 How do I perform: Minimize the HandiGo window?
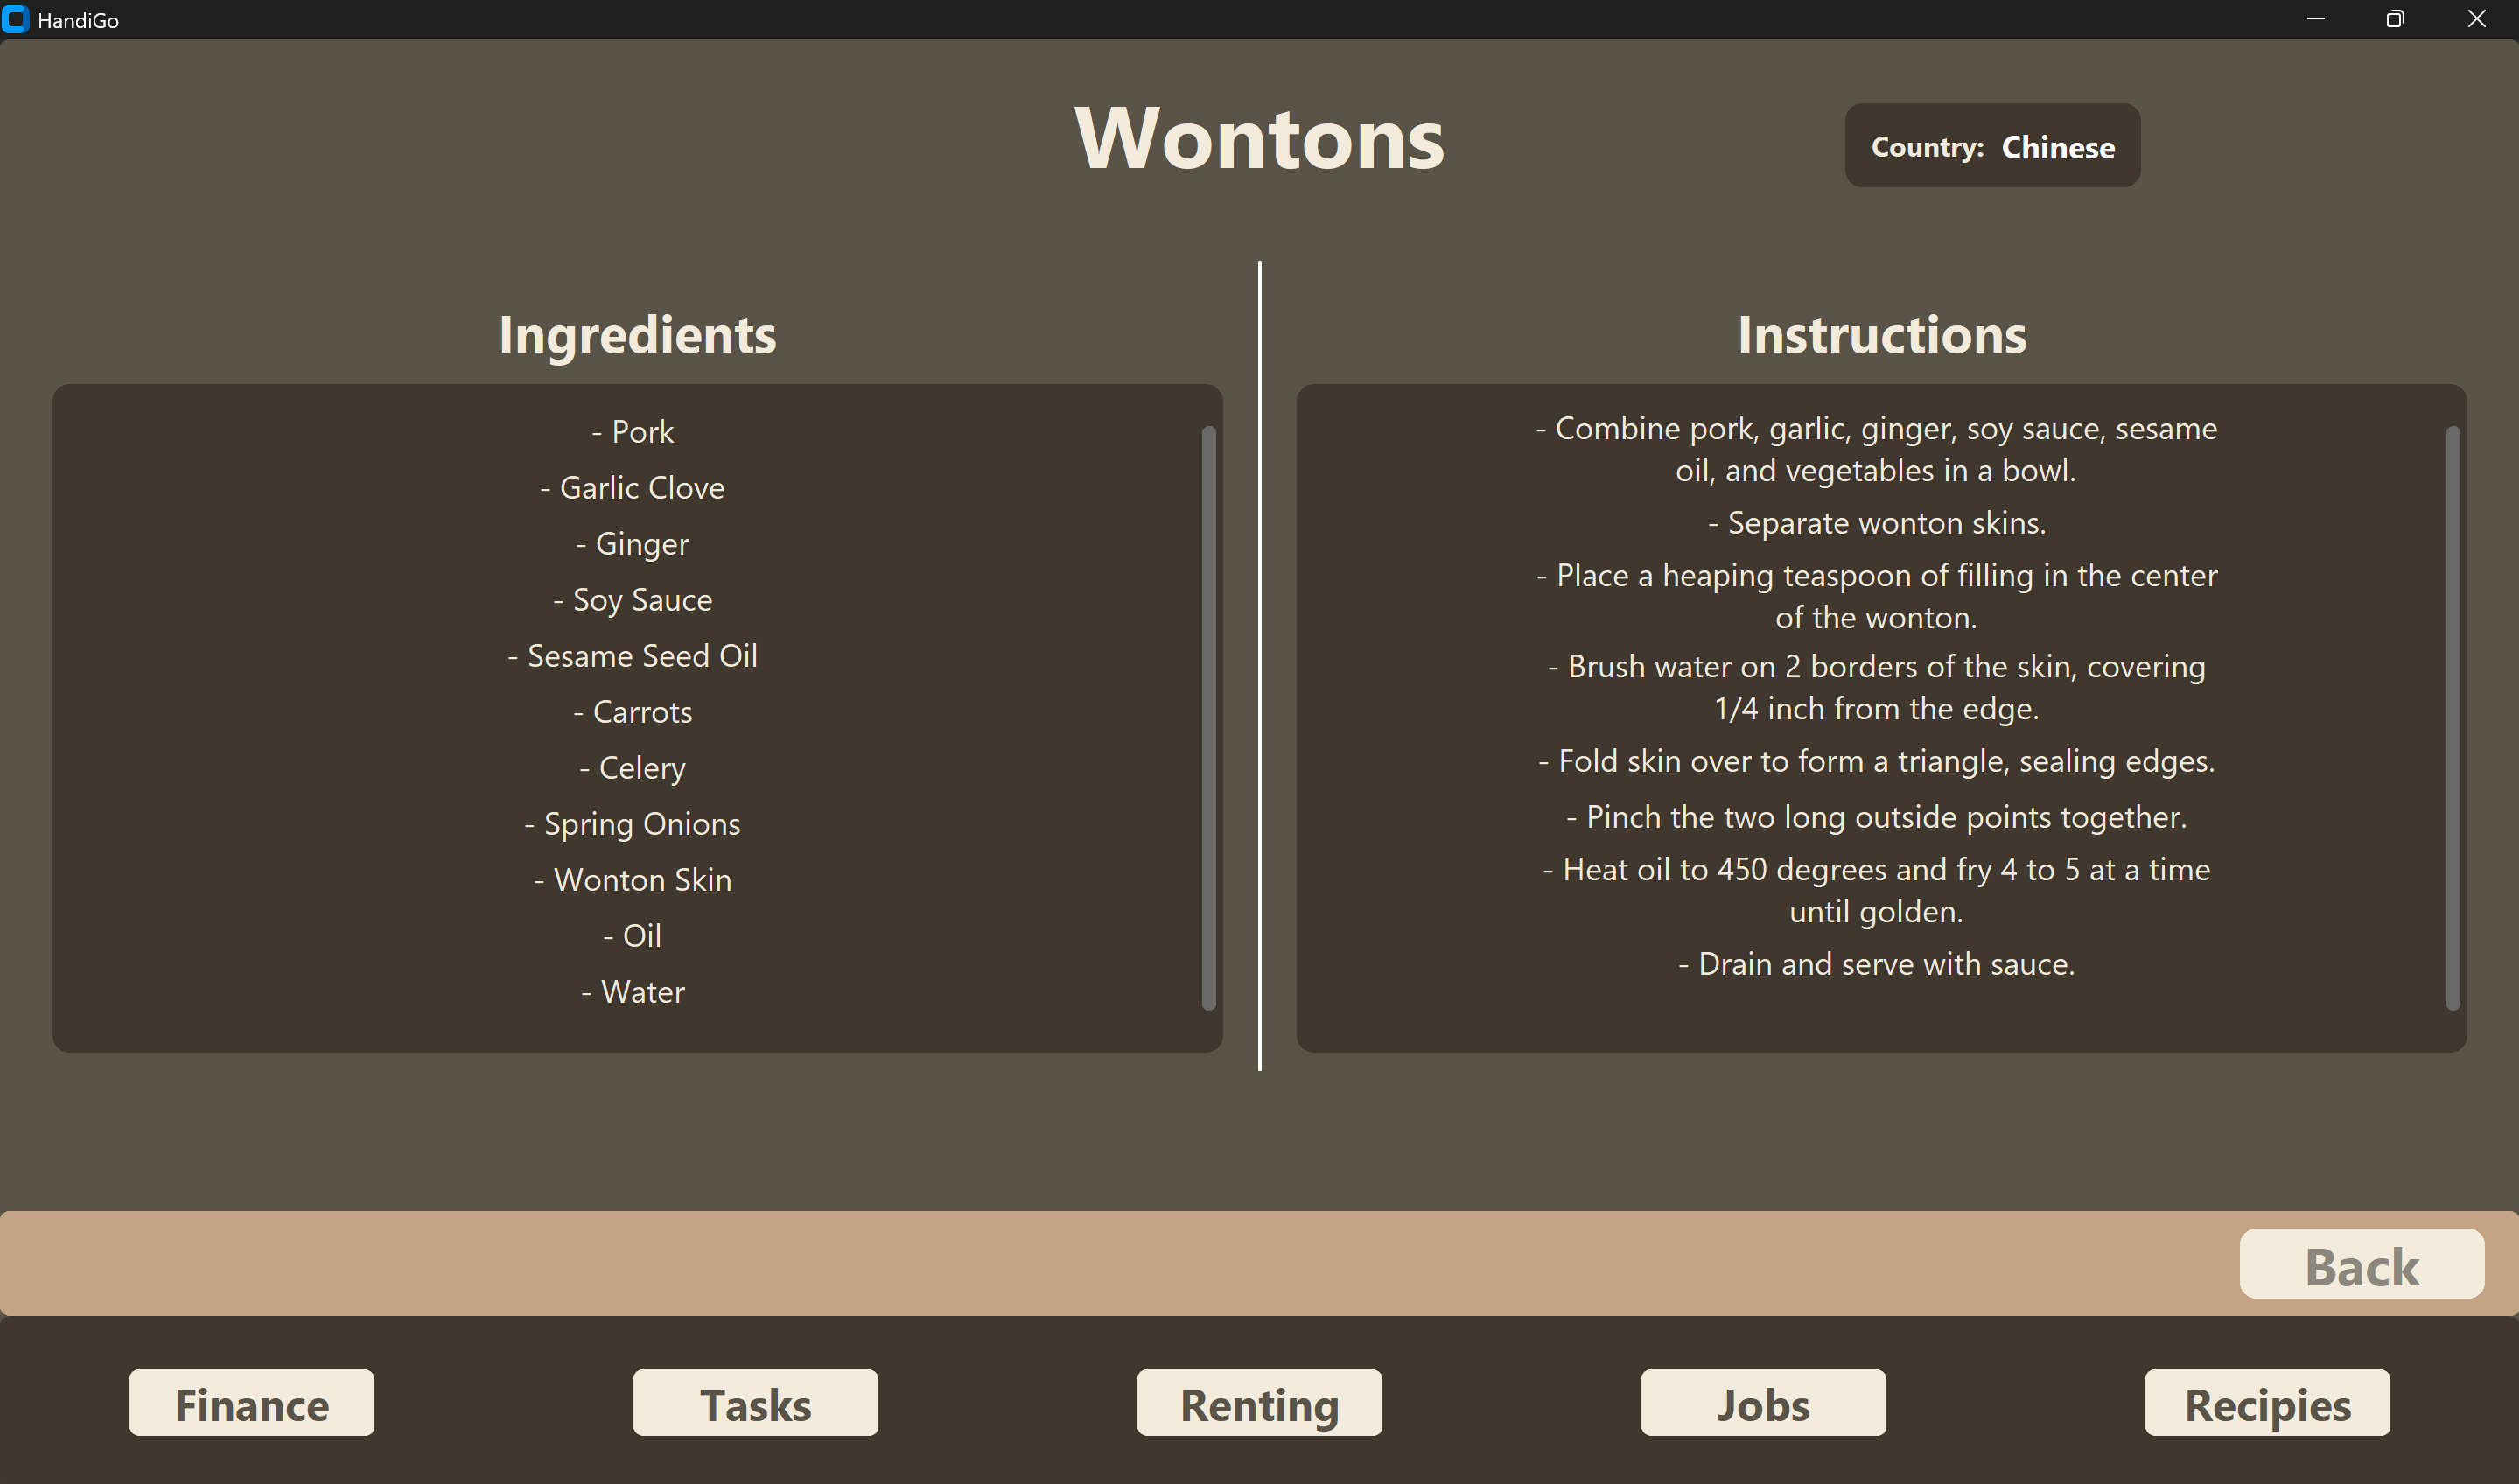click(2315, 19)
